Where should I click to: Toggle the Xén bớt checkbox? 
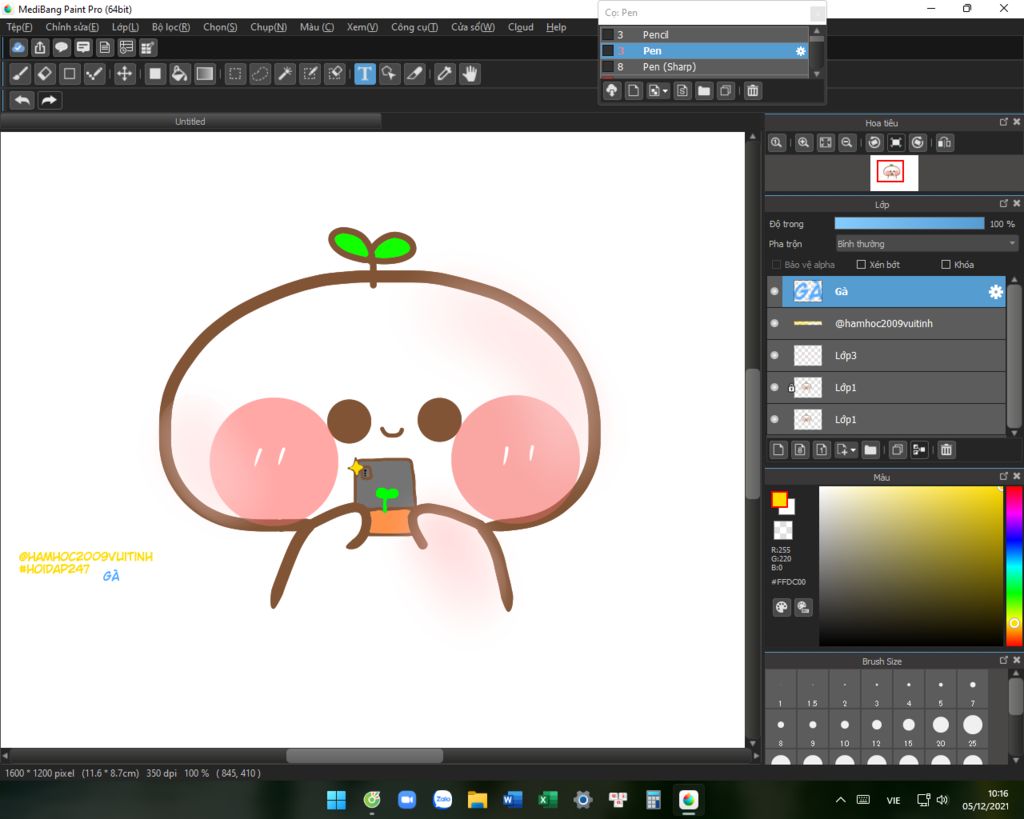click(861, 265)
